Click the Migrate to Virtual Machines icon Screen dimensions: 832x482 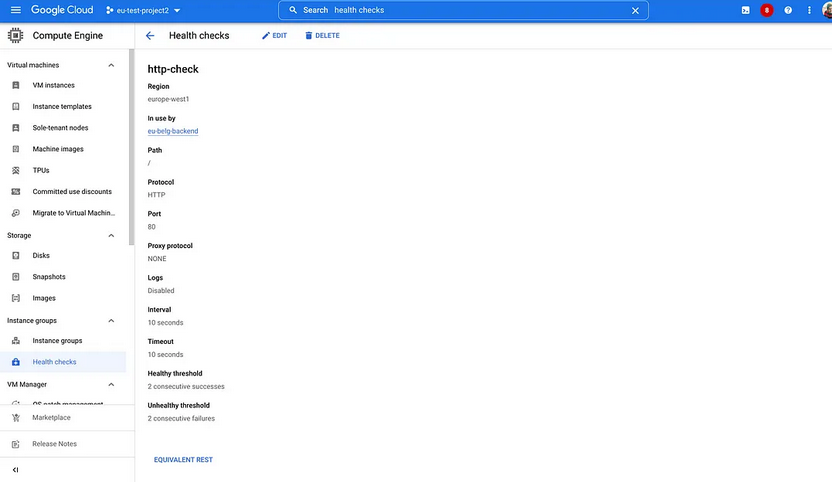16,213
